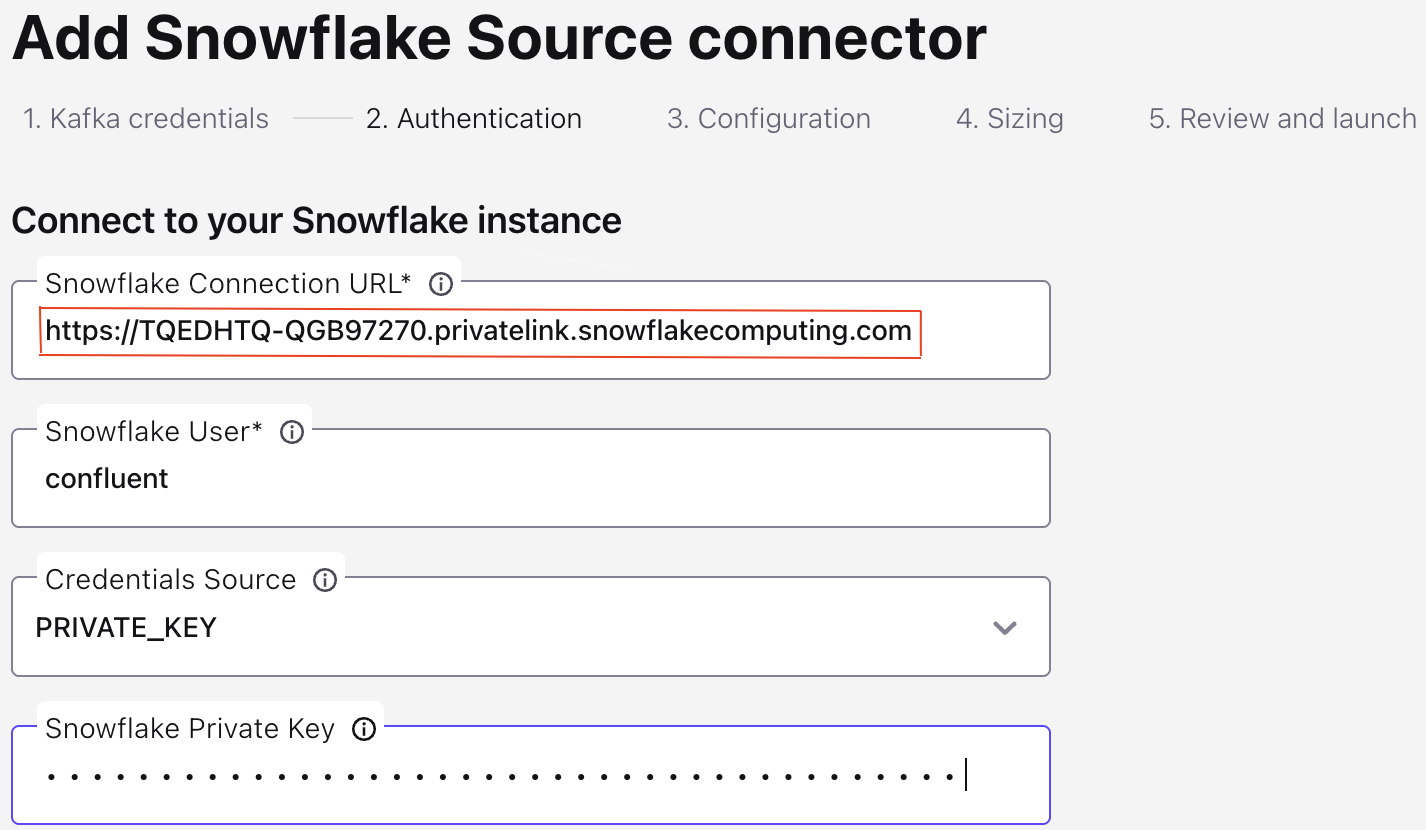Switch to the Kafka credentials step
The image size is (1426, 830).
pos(144,118)
